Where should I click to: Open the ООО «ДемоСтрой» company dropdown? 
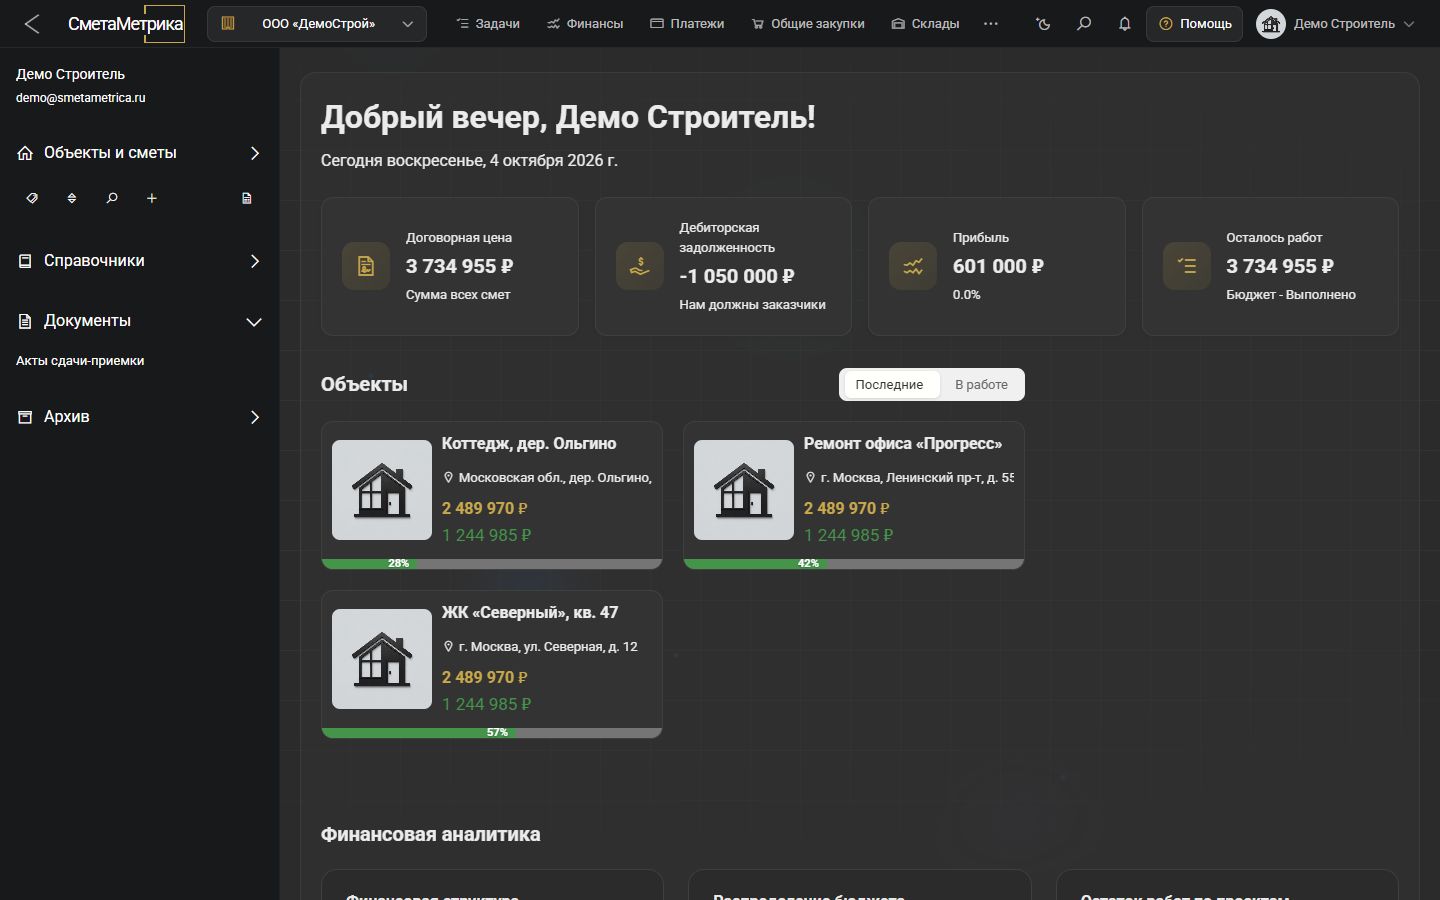coord(317,24)
